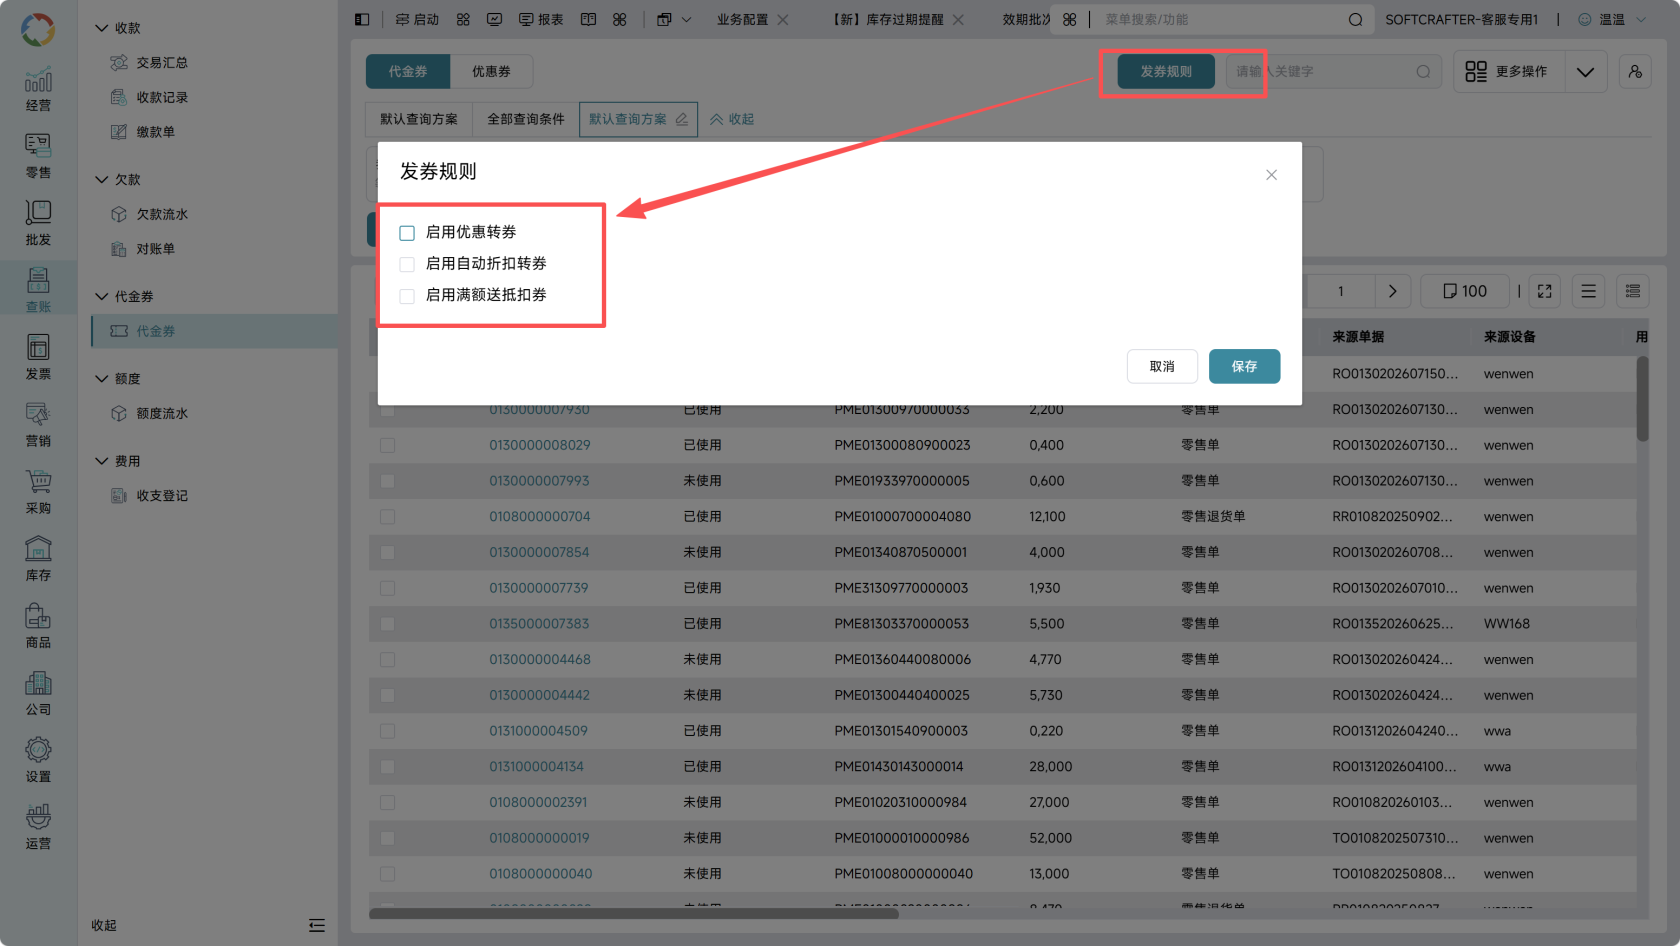Select row checkbox for 0130000008029
The height and width of the screenshot is (946, 1680).
point(387,445)
